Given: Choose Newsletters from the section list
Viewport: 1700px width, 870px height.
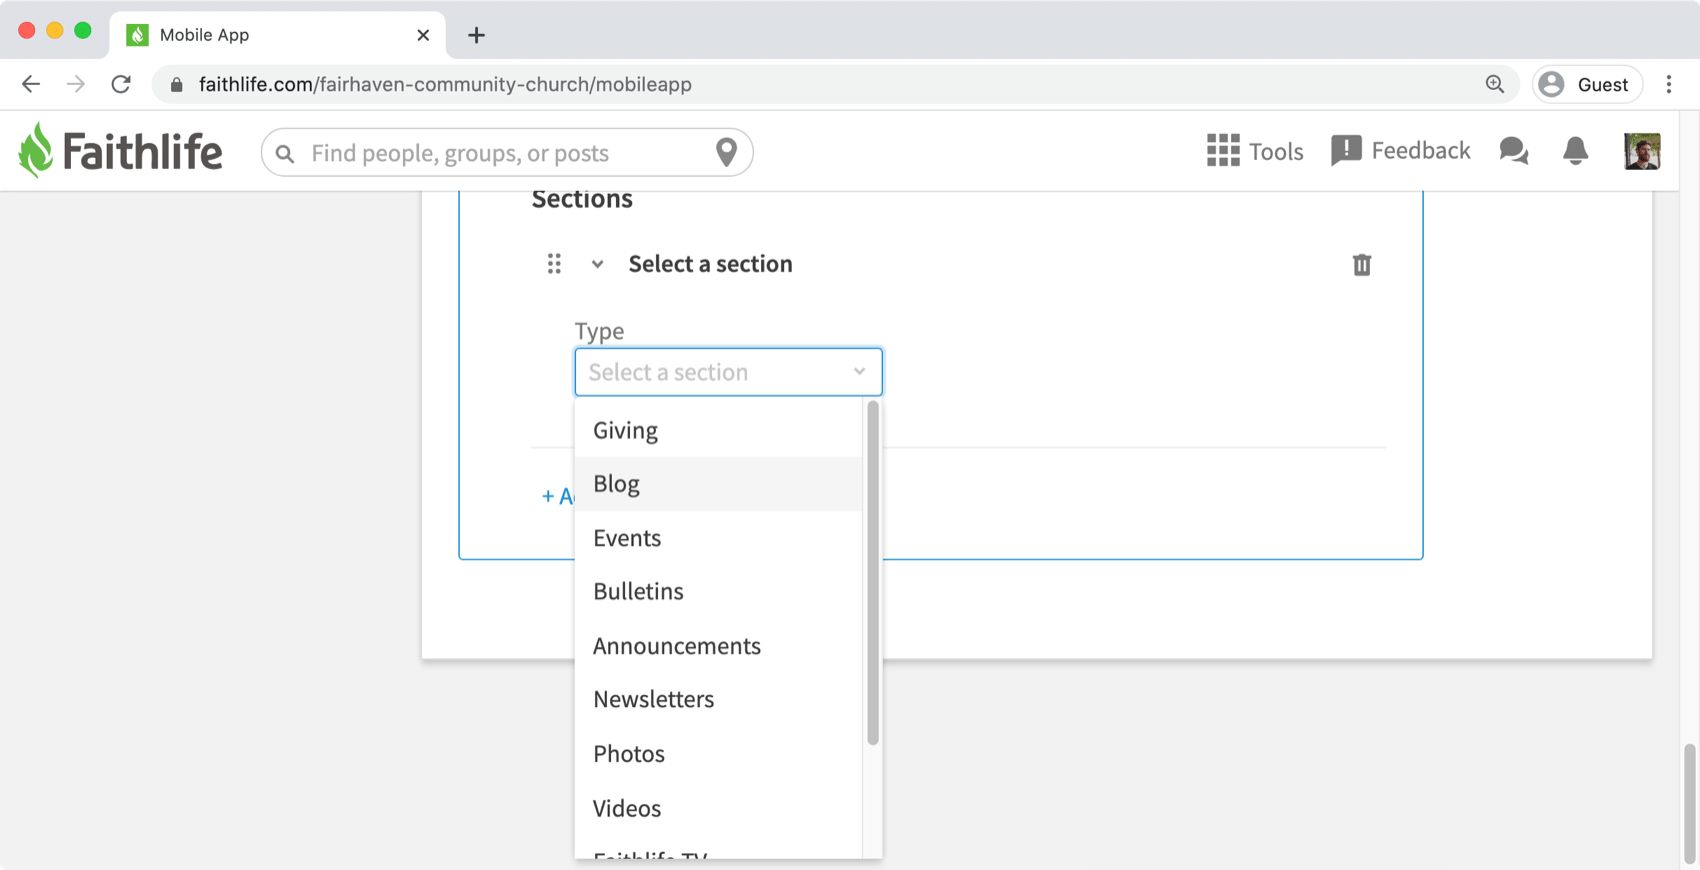Looking at the screenshot, I should pos(718,699).
